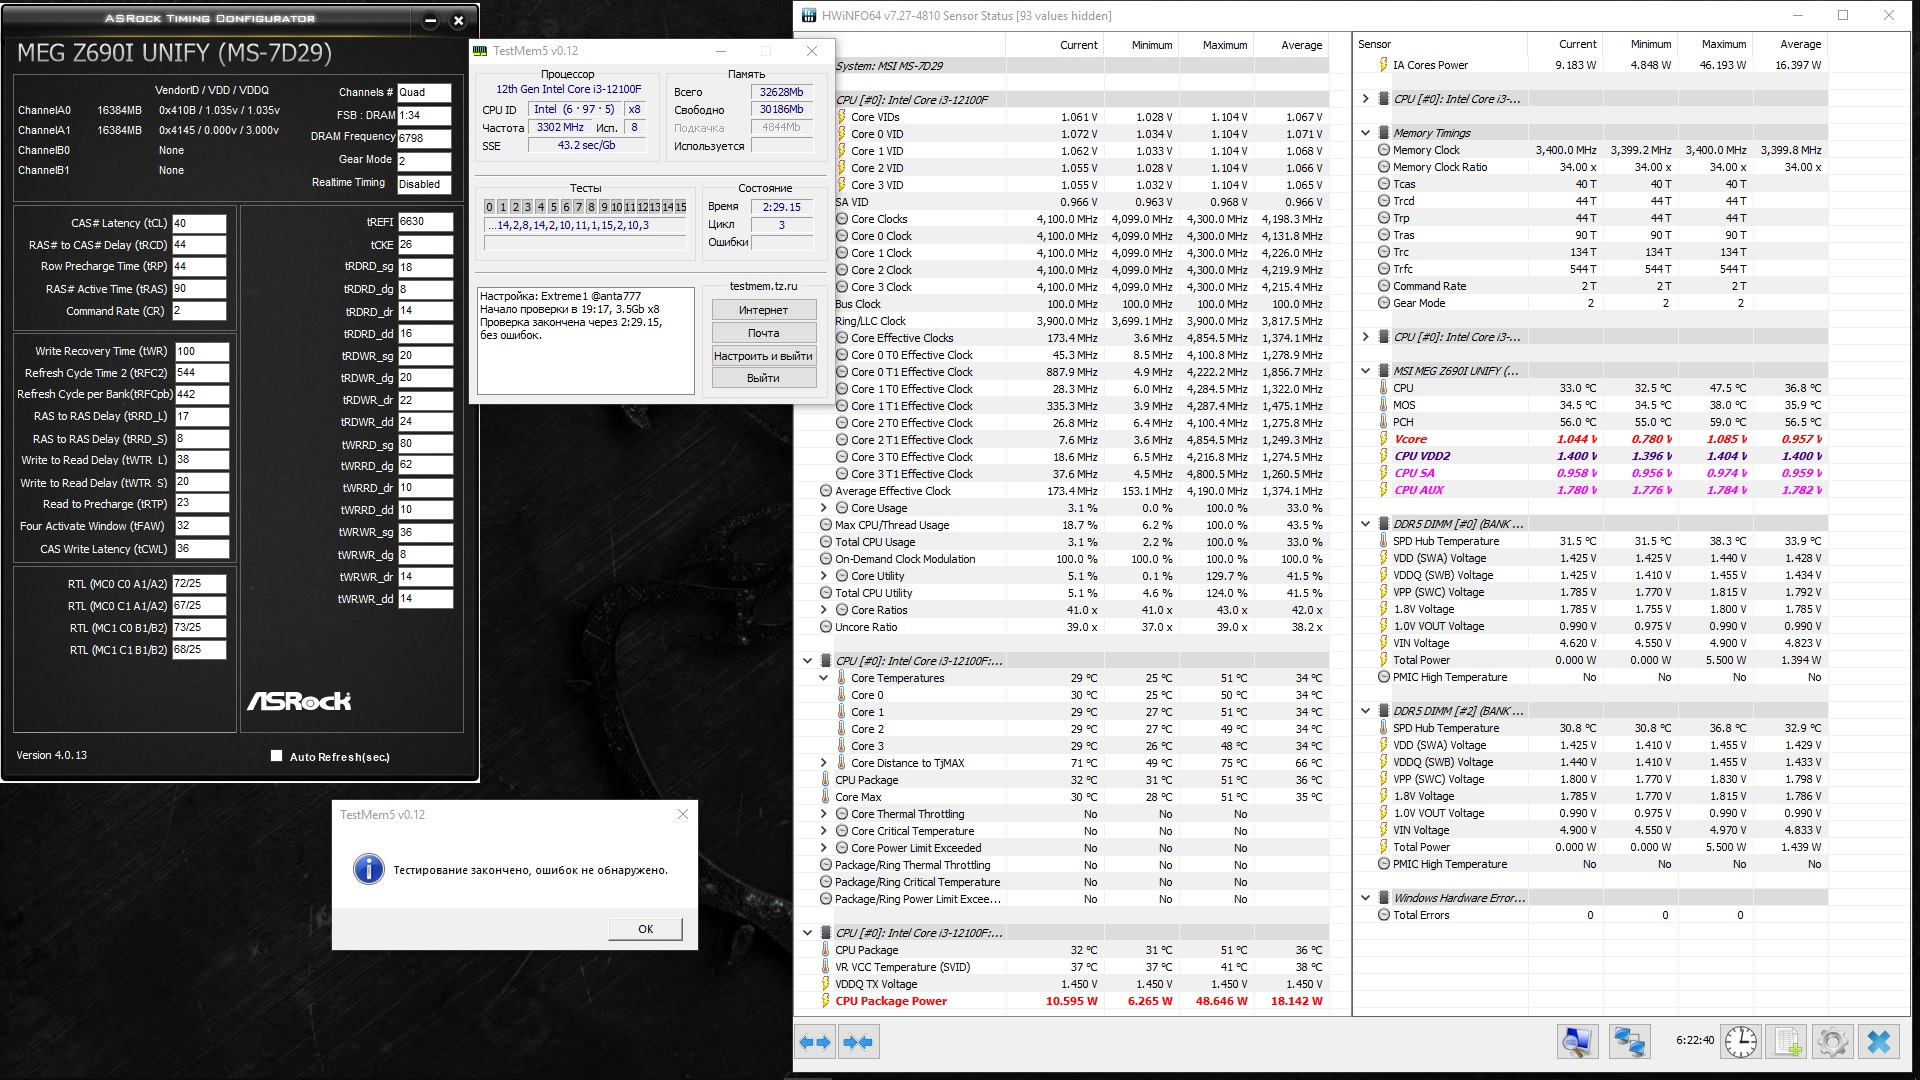This screenshot has height=1080, width=1920.
Task: Click the Почта button in TestMem5
Action: pos(763,333)
